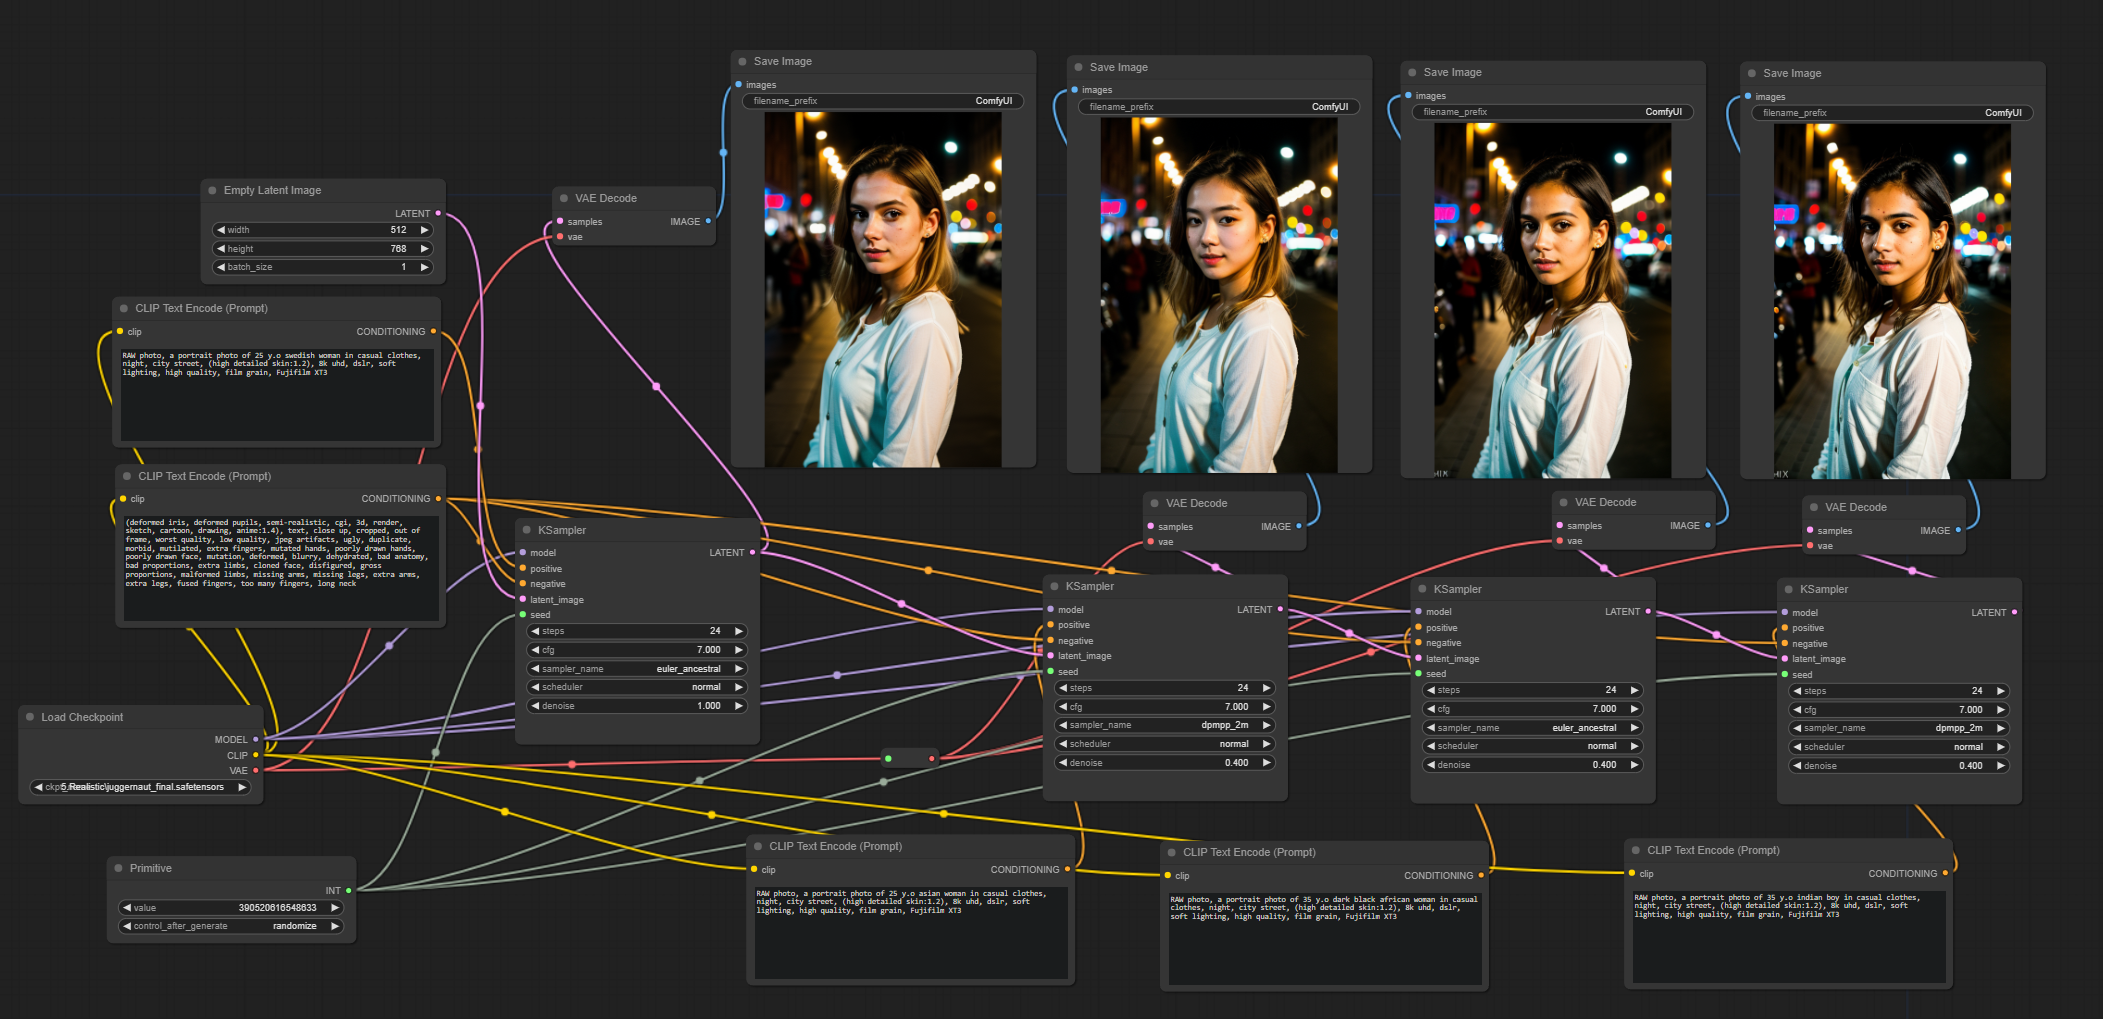Toggle collapse on the first KSampler node
2103x1019 pixels.
tap(526, 530)
